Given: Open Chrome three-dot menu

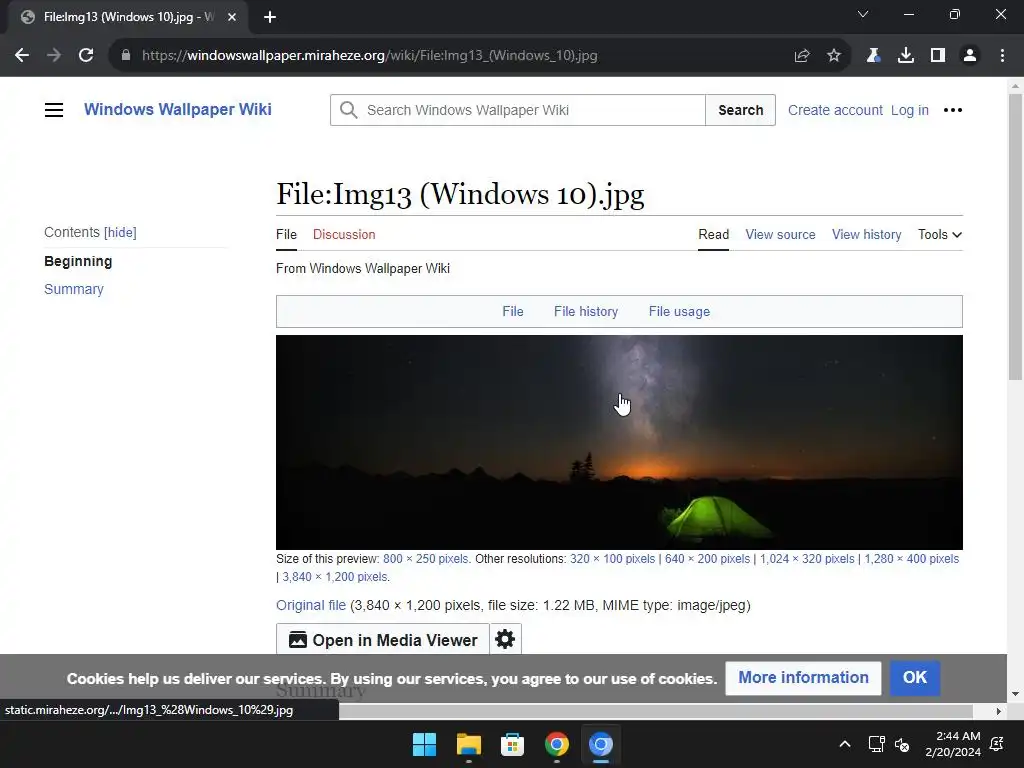Looking at the screenshot, I should 1002,56.
